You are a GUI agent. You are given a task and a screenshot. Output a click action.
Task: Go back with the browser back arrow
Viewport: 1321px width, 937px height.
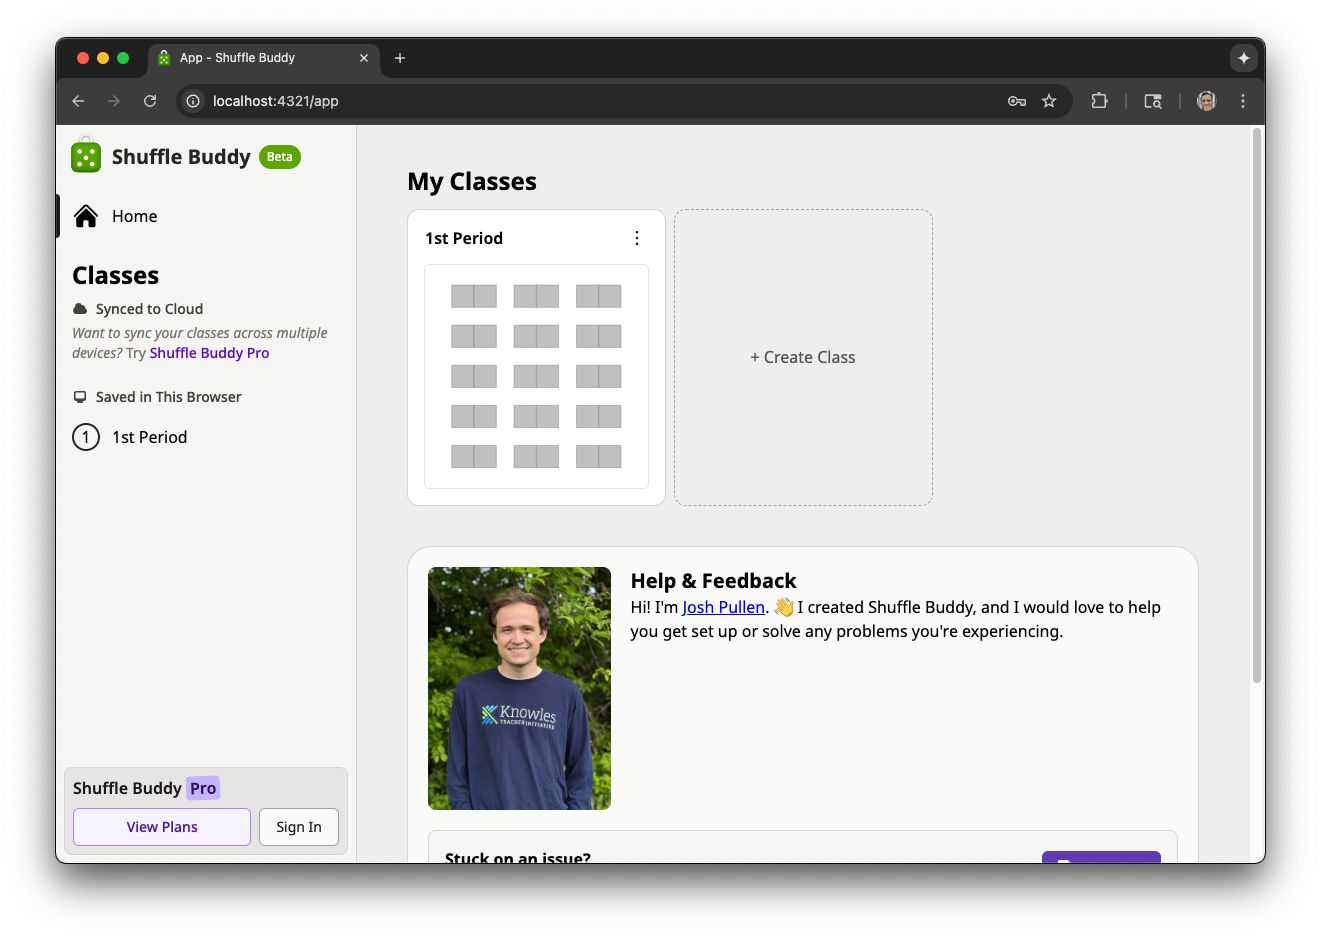[78, 101]
